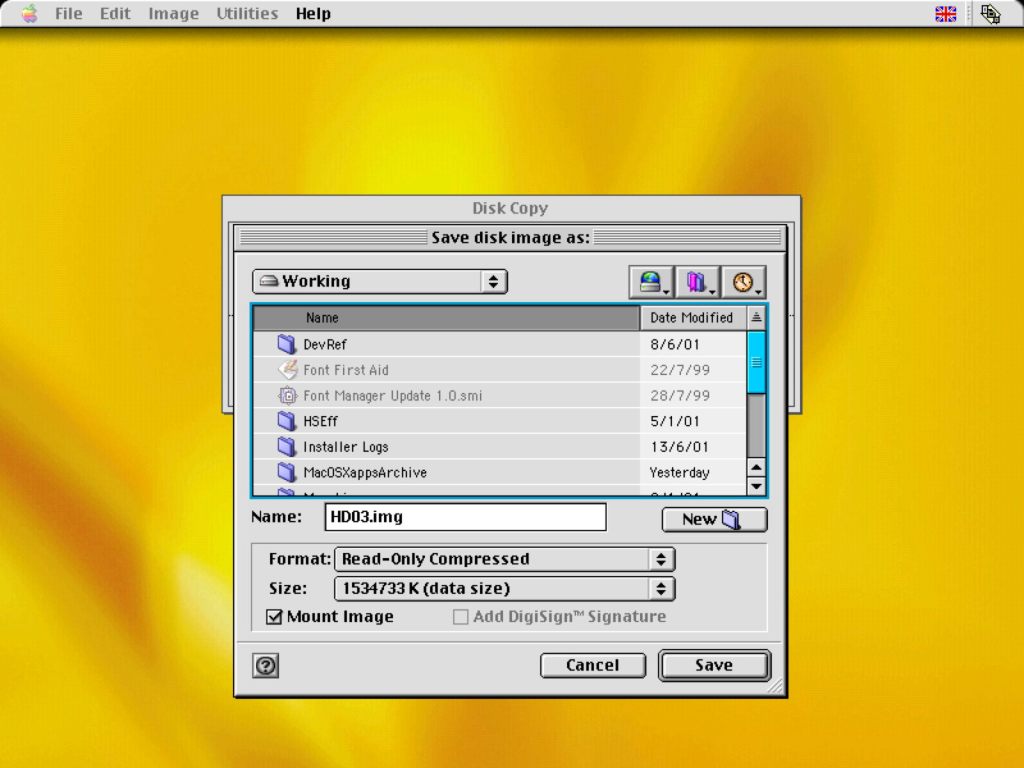Open the Size dropdown menu
The height and width of the screenshot is (768, 1024).
tap(504, 589)
